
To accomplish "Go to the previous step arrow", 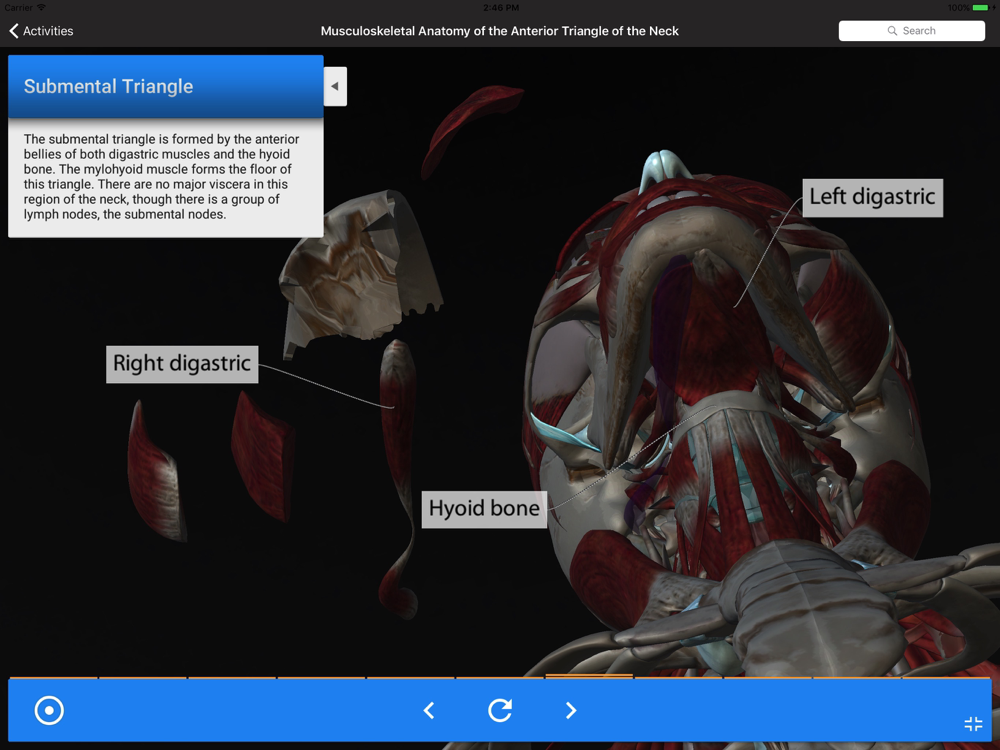I will point(429,710).
